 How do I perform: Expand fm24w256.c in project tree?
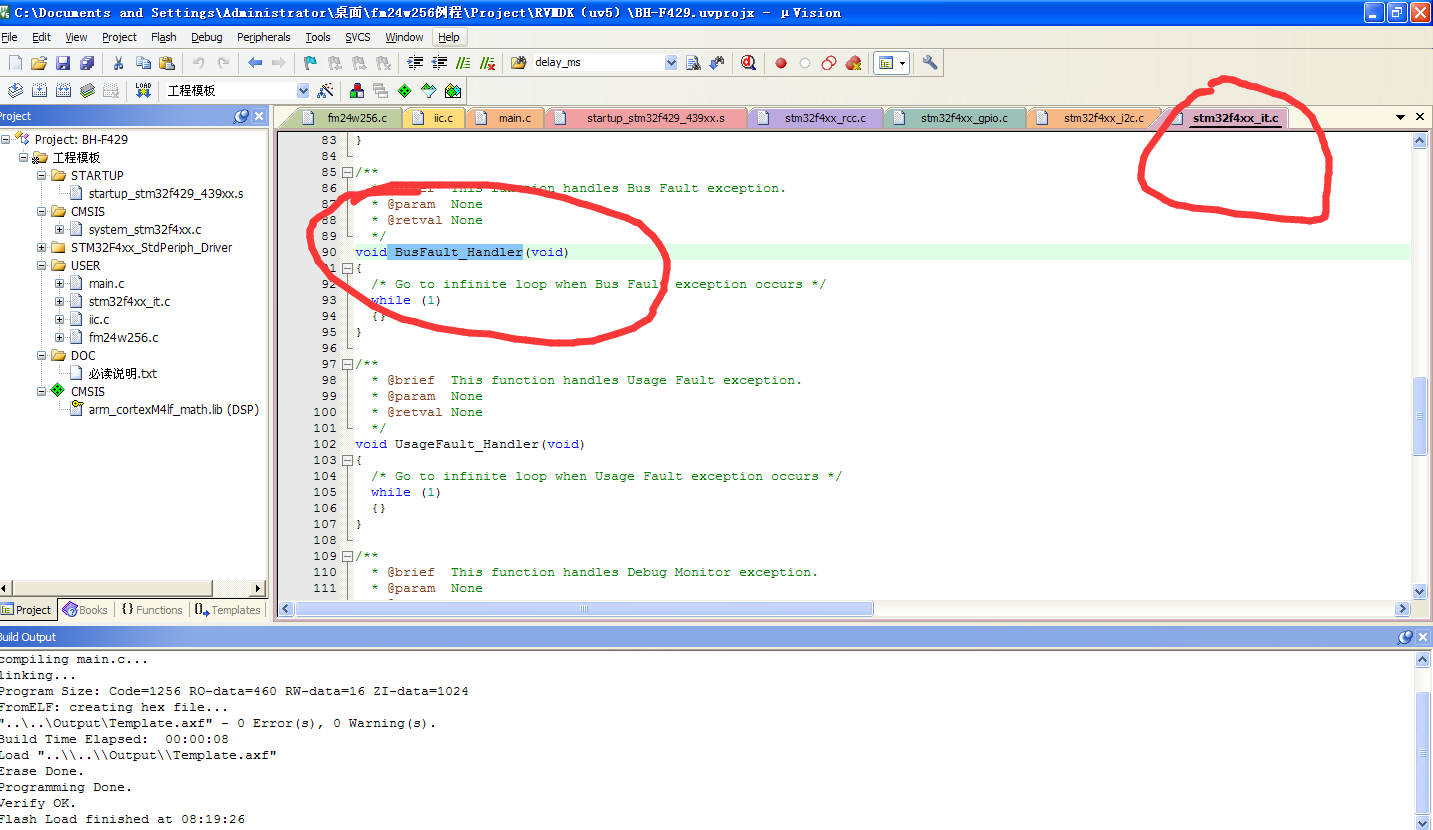pos(60,338)
